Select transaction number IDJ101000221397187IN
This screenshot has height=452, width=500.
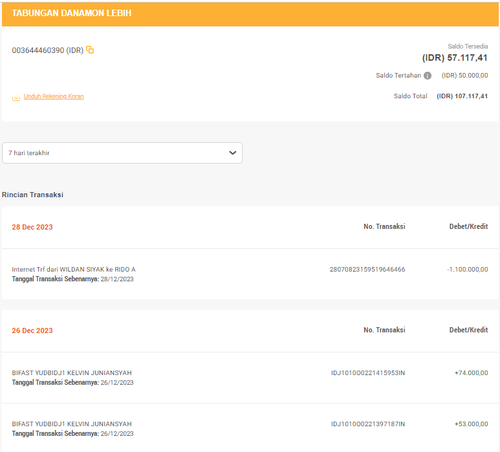coord(368,424)
